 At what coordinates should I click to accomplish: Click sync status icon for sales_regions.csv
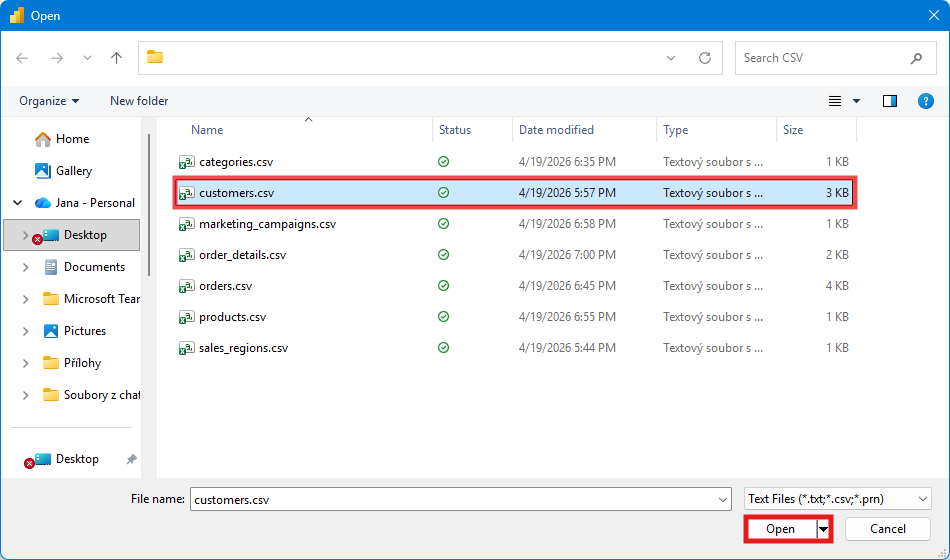coord(443,347)
